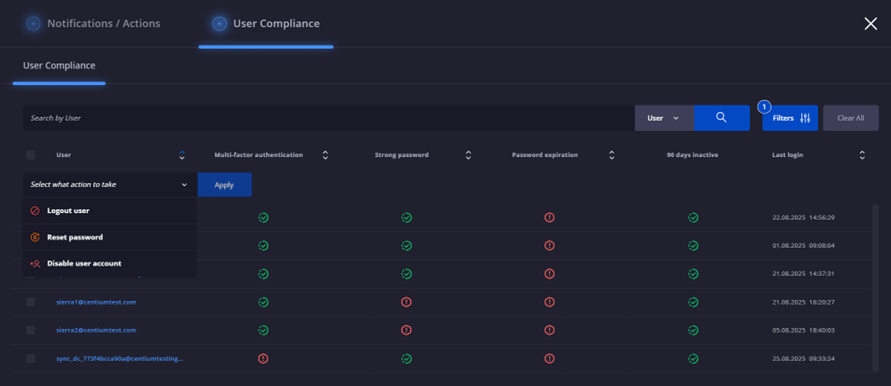Click MFA check icon for sierra1@centiumtest.com

(x=263, y=302)
